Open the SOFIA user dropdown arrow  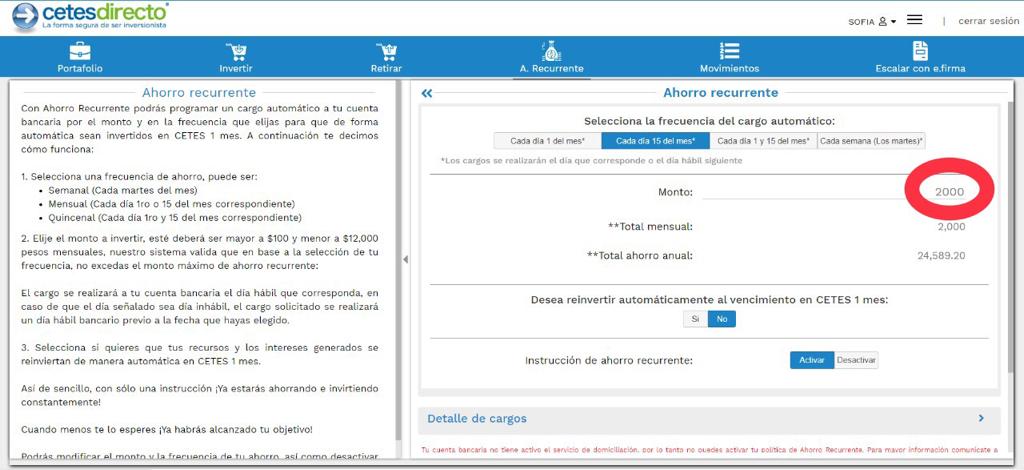pos(893,22)
